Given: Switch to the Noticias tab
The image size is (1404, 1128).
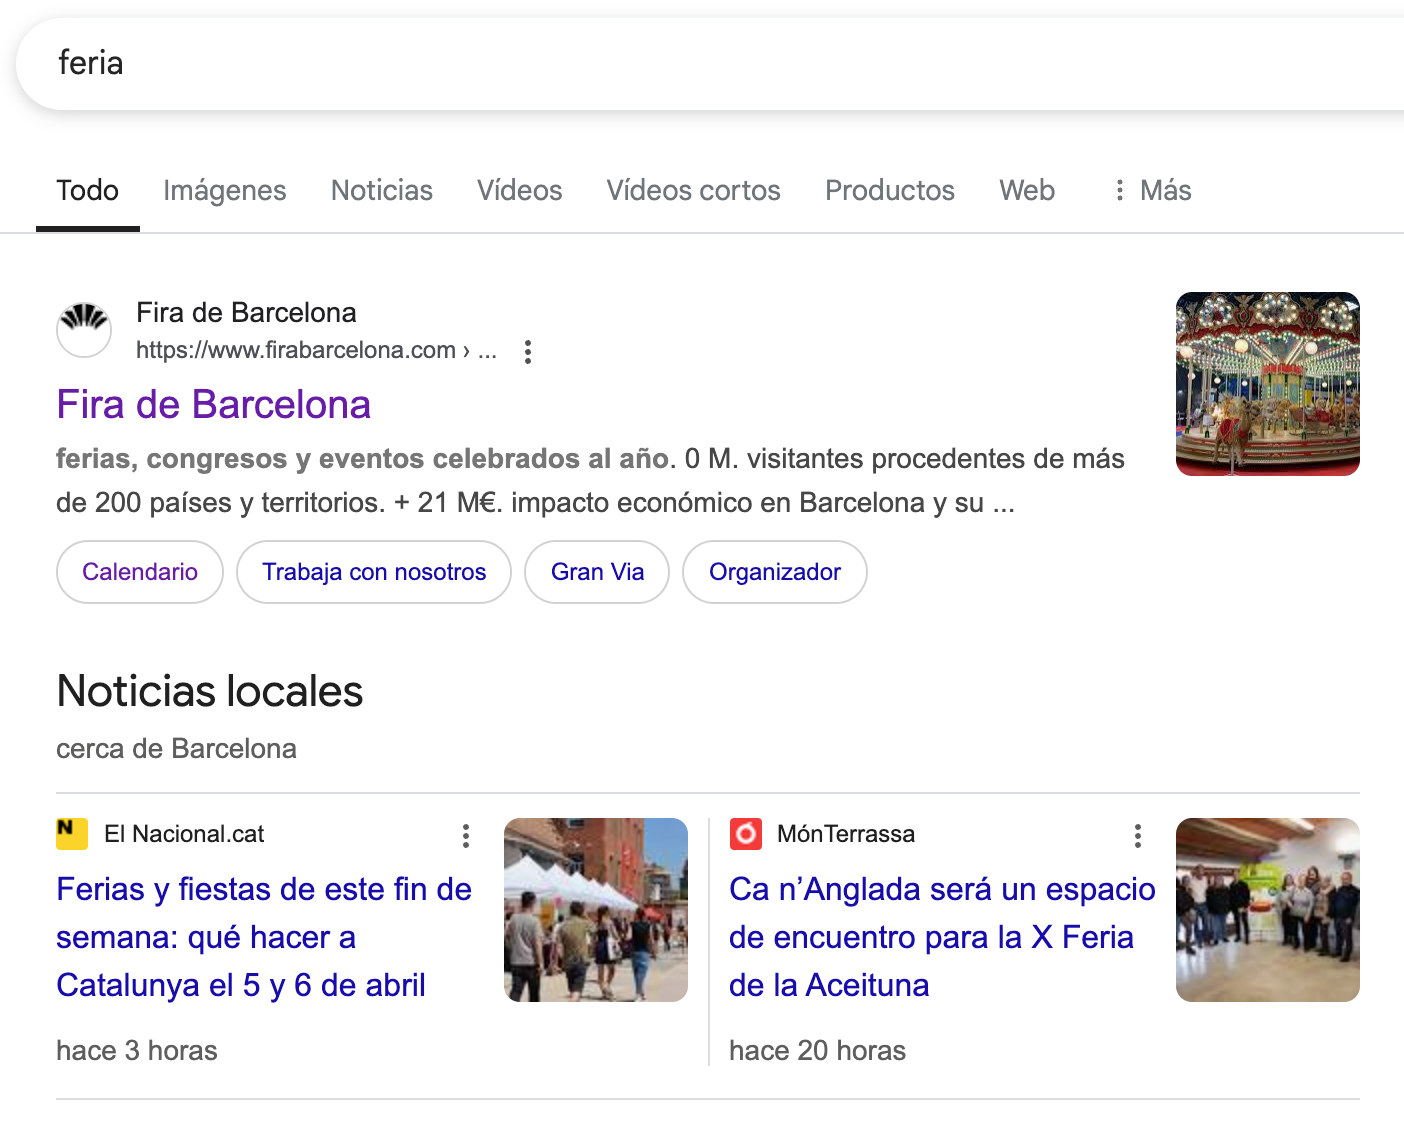Looking at the screenshot, I should click(x=381, y=190).
